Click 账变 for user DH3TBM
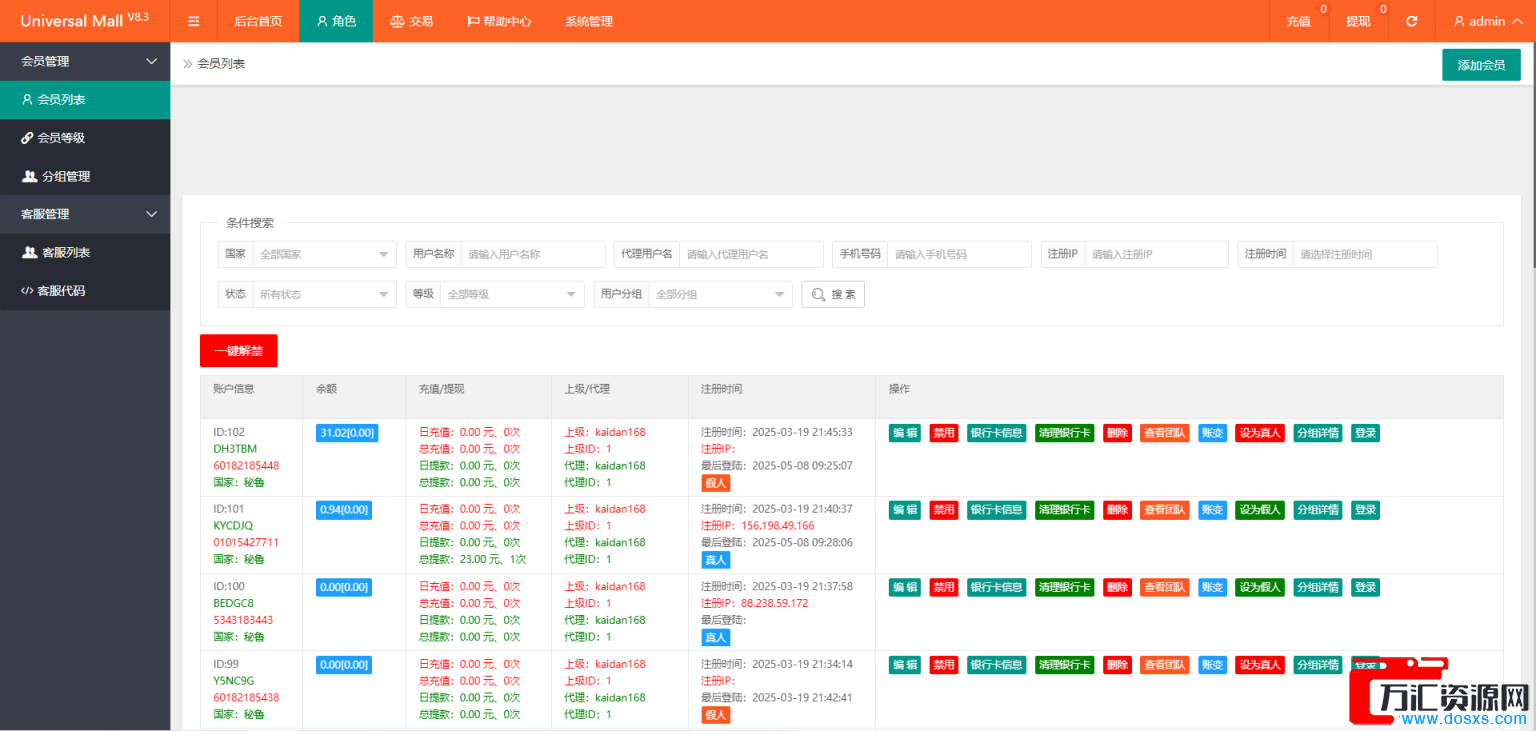This screenshot has width=1536, height=731. click(x=1212, y=433)
